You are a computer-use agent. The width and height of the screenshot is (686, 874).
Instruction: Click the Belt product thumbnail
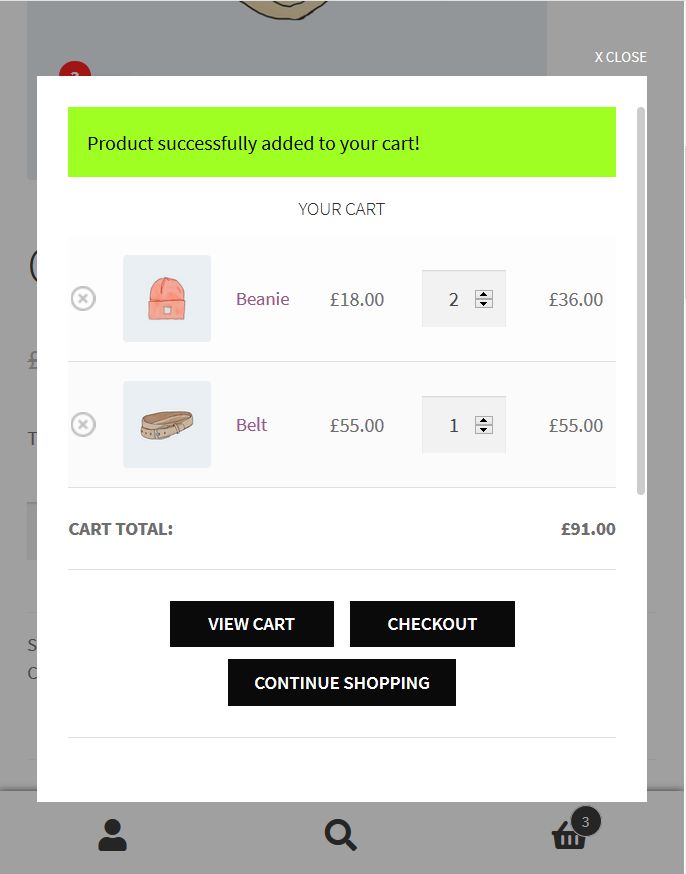coord(167,424)
